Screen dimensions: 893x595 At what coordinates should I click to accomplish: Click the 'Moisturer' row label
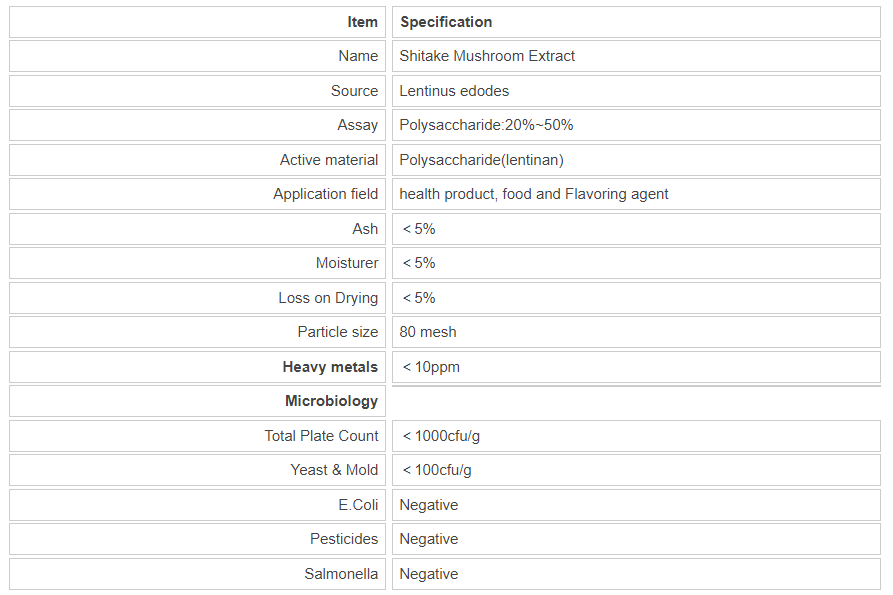(x=347, y=263)
